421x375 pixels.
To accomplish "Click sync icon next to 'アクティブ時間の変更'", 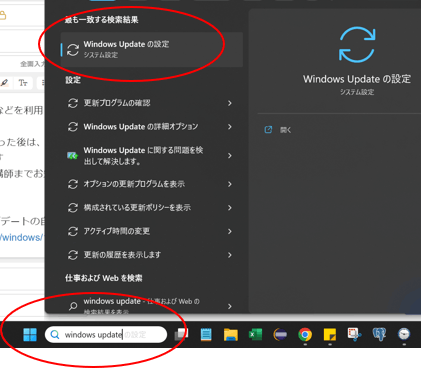I will tap(73, 231).
